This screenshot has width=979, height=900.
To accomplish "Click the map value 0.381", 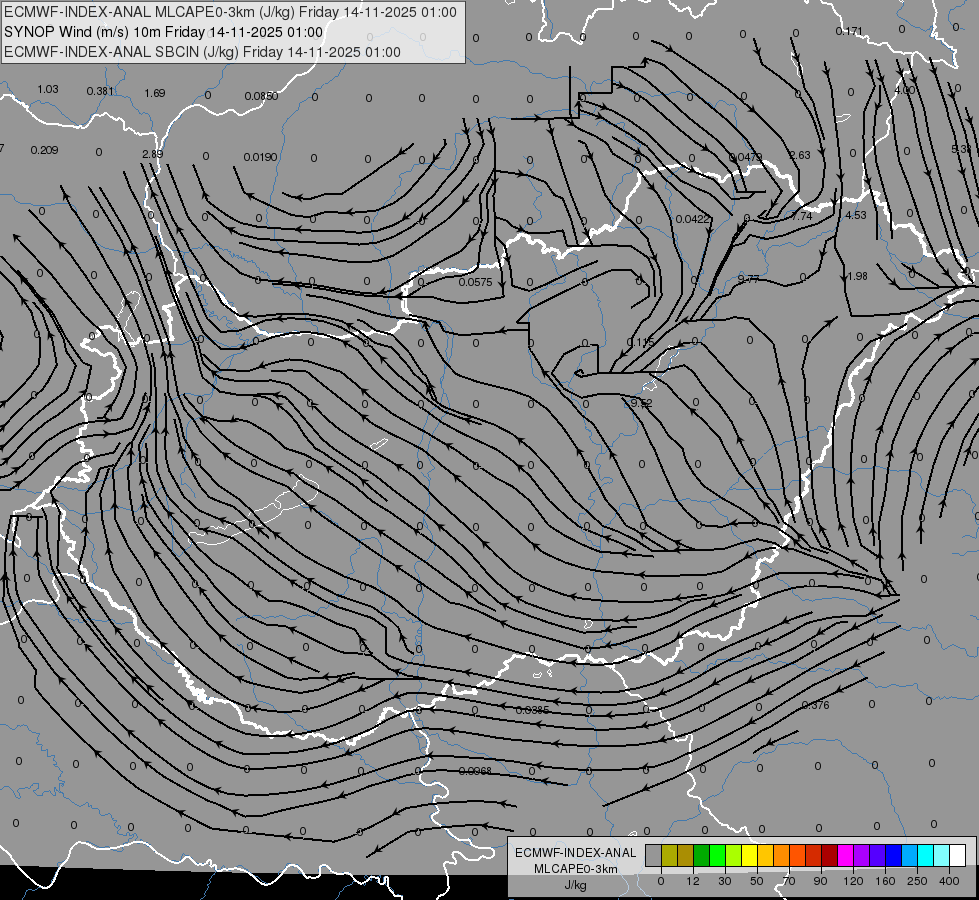I will (x=101, y=91).
